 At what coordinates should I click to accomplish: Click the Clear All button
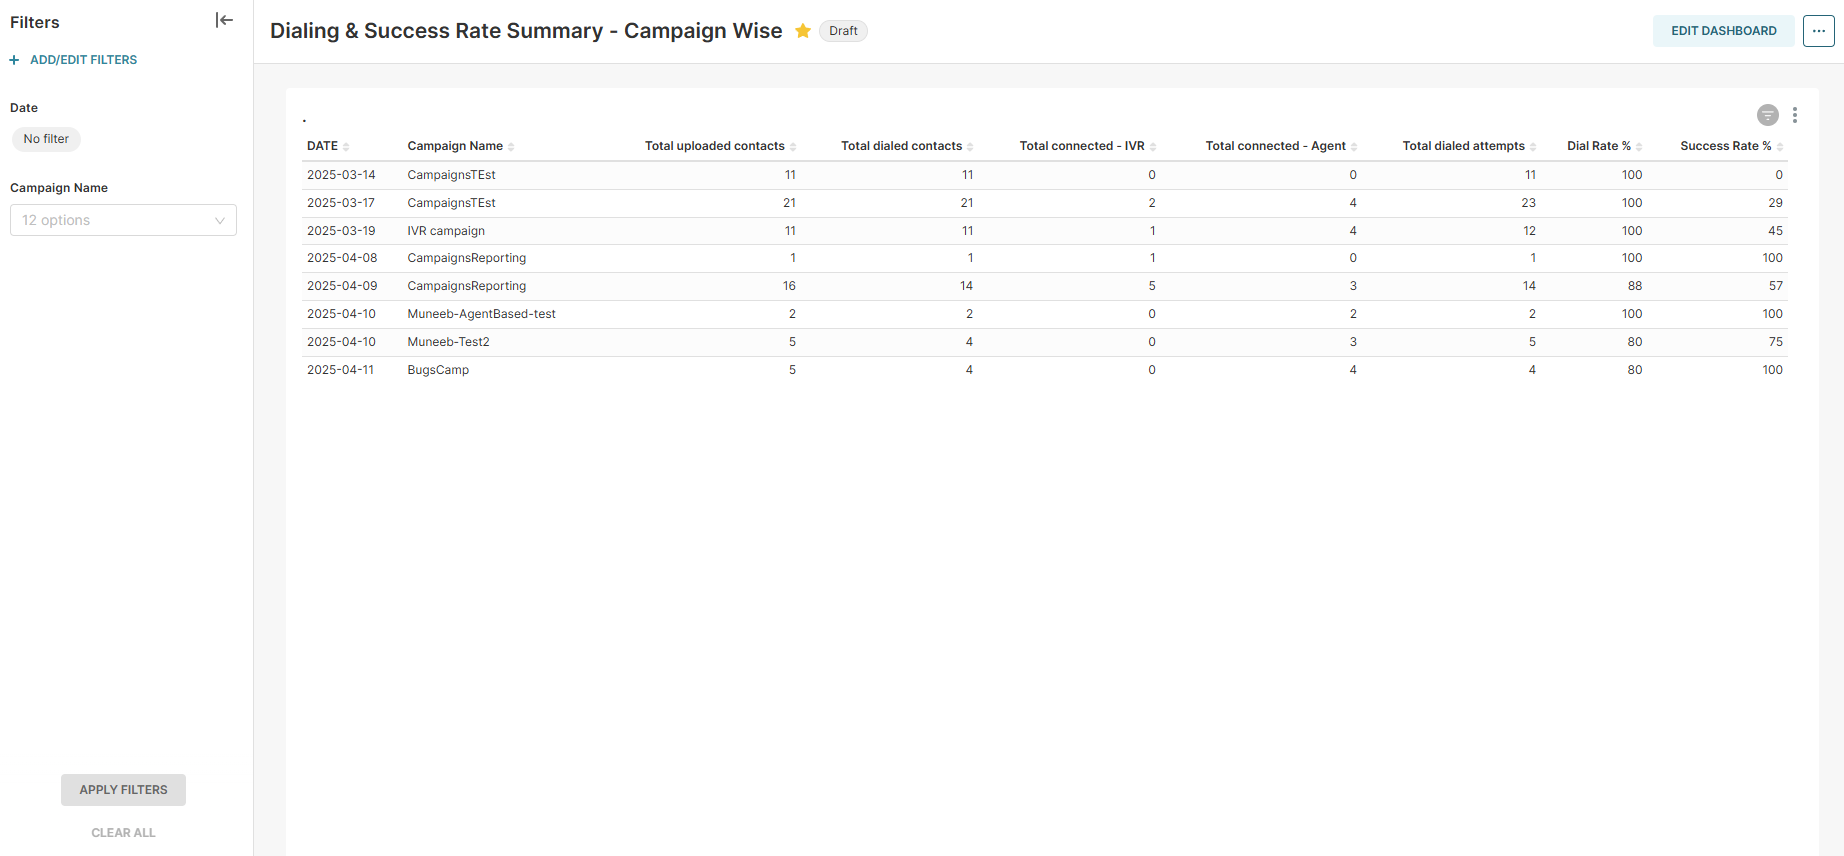pos(123,832)
